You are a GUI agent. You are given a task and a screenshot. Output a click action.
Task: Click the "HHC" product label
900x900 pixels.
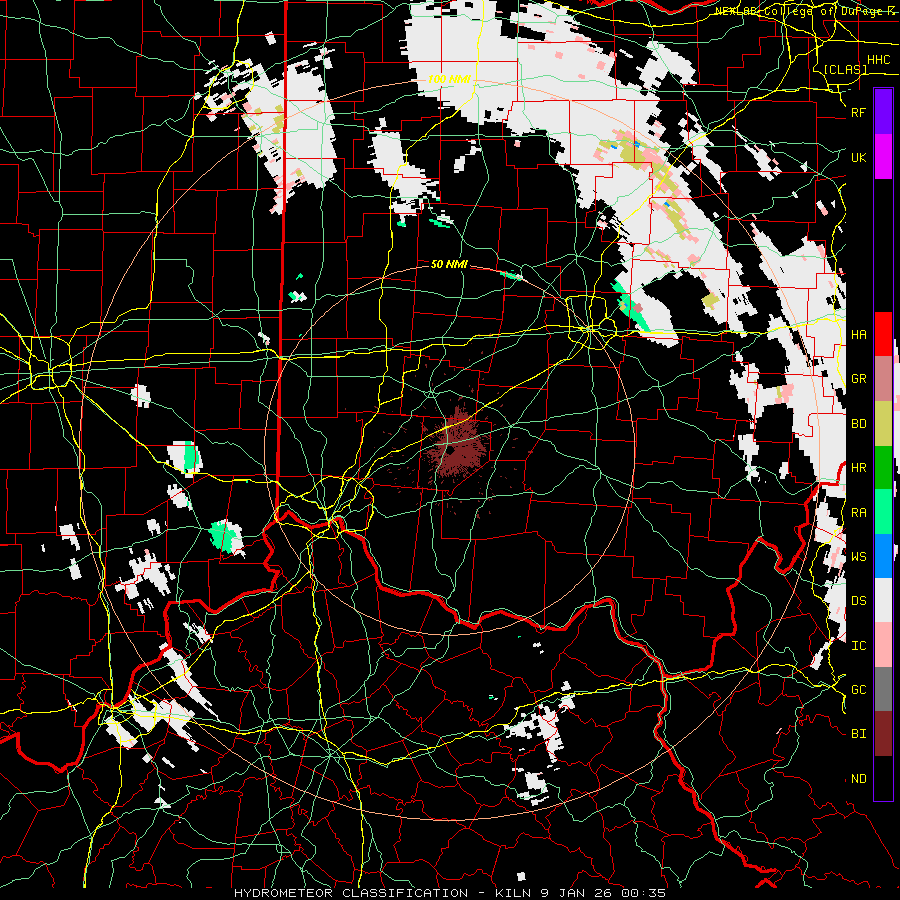878,60
